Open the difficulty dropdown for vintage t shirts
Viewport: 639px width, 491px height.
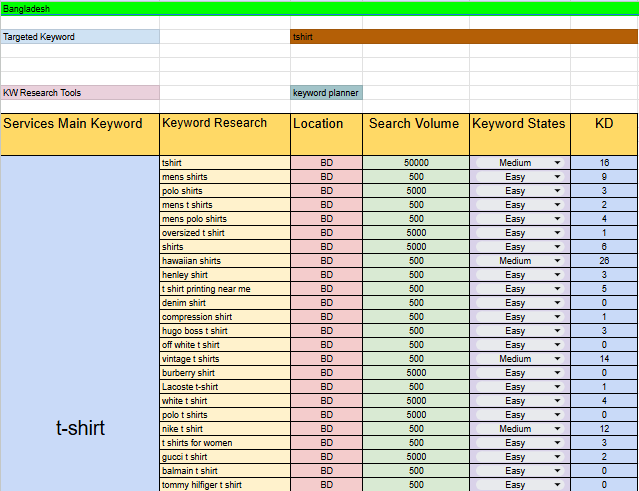(557, 359)
